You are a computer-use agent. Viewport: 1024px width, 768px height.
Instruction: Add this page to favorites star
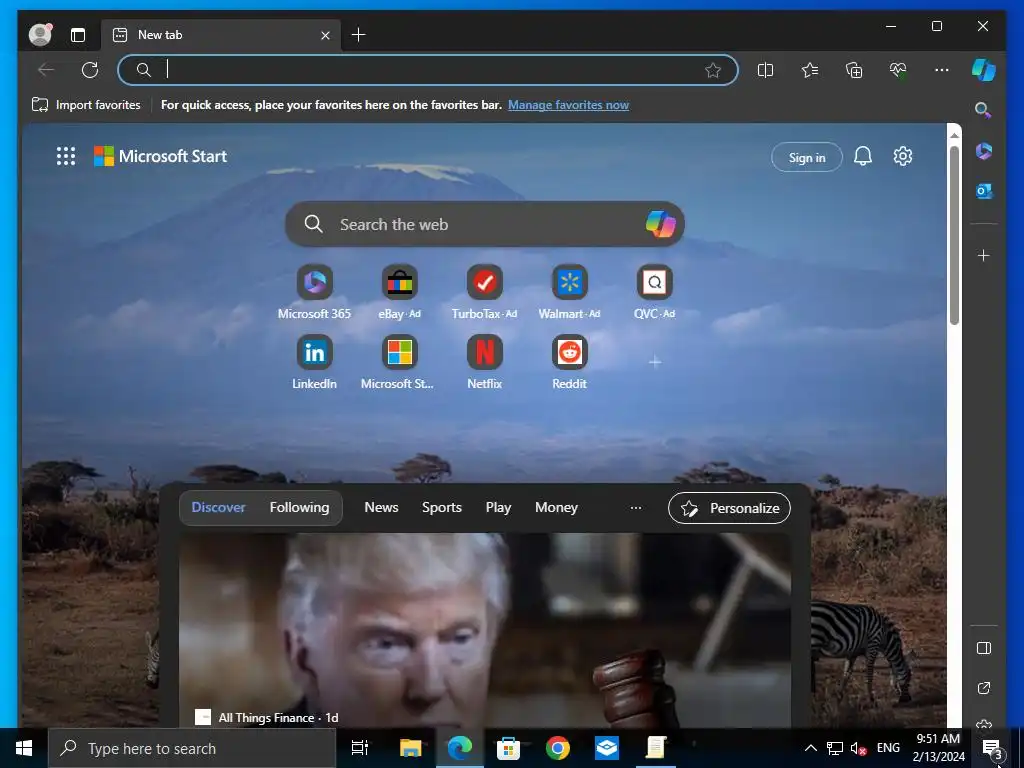click(712, 70)
